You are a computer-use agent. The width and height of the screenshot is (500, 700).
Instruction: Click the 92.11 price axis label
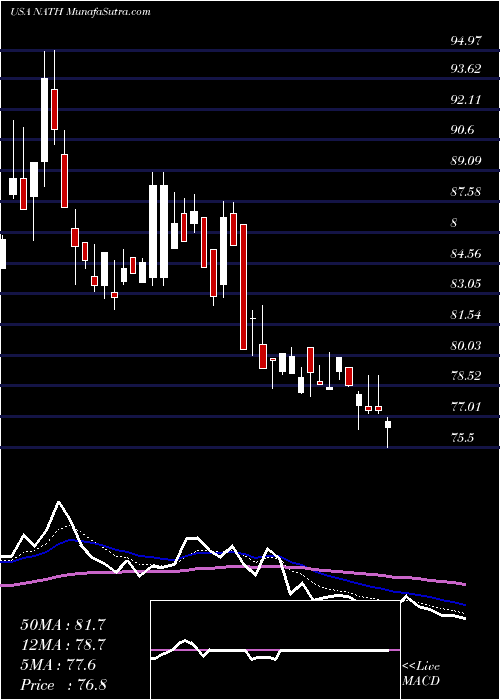(x=466, y=100)
